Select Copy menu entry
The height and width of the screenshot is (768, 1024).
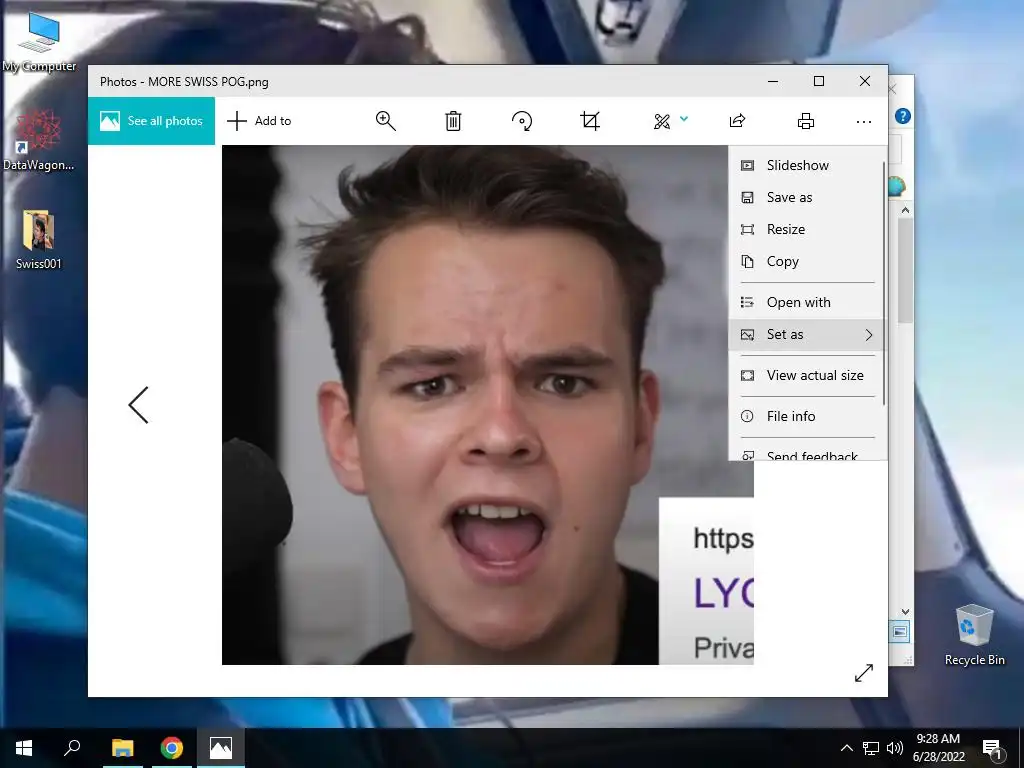pos(806,261)
